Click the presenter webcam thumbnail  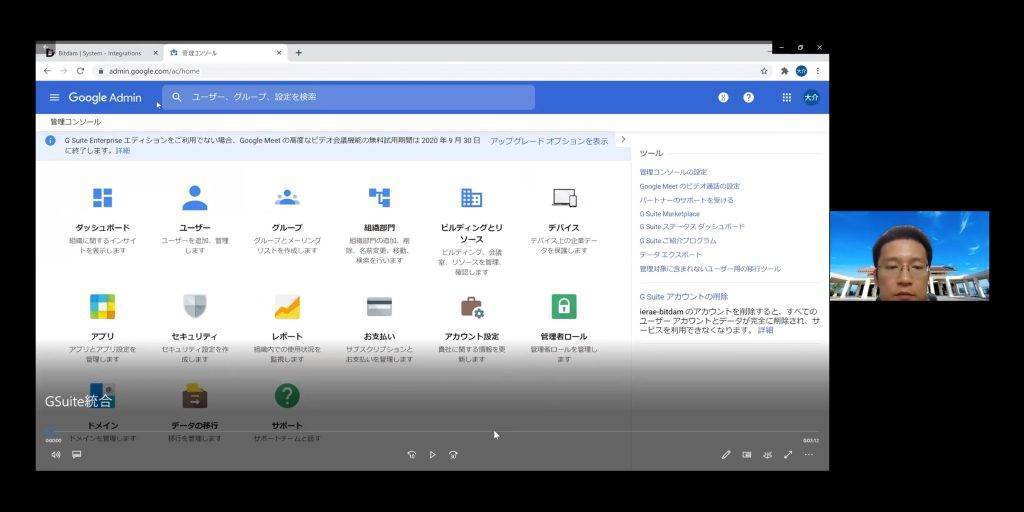pyautogui.click(x=909, y=255)
